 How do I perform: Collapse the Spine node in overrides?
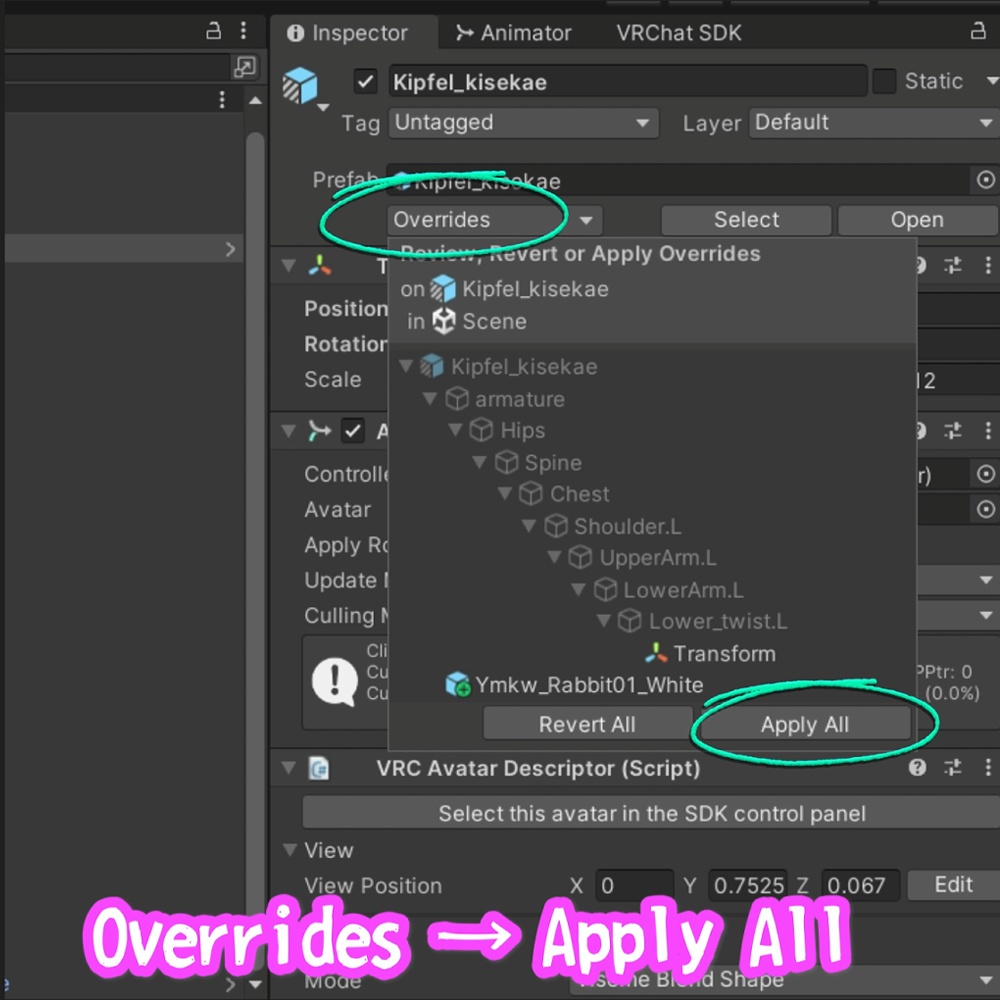480,462
